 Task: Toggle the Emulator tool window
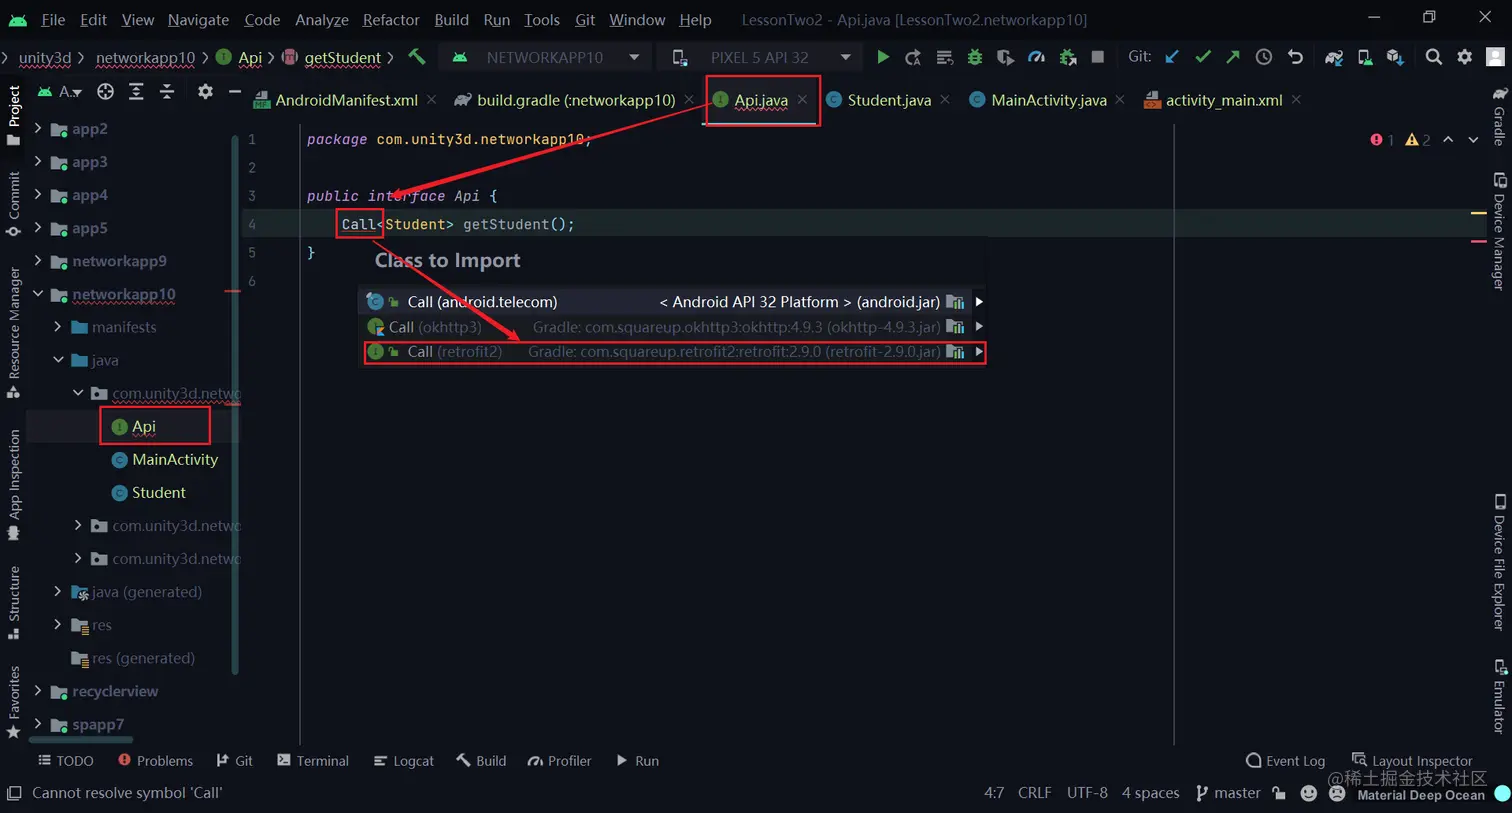1499,696
